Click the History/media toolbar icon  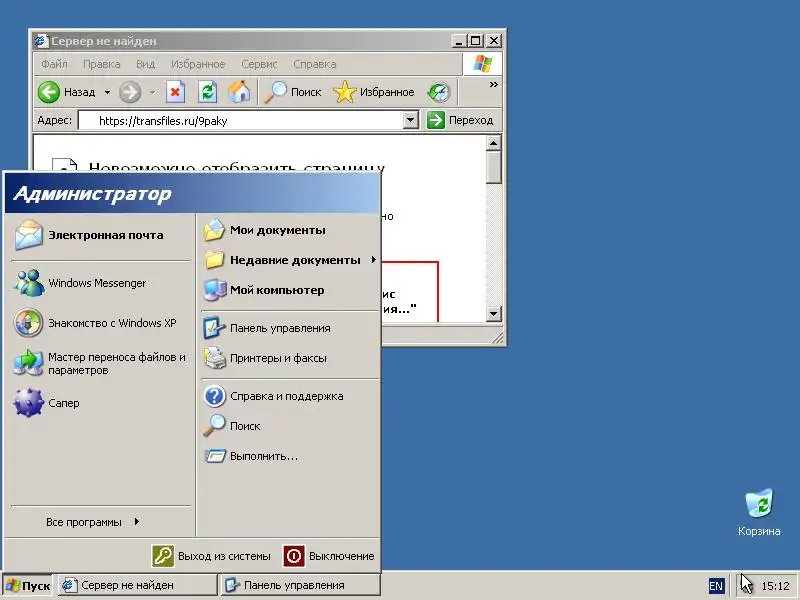tap(439, 92)
